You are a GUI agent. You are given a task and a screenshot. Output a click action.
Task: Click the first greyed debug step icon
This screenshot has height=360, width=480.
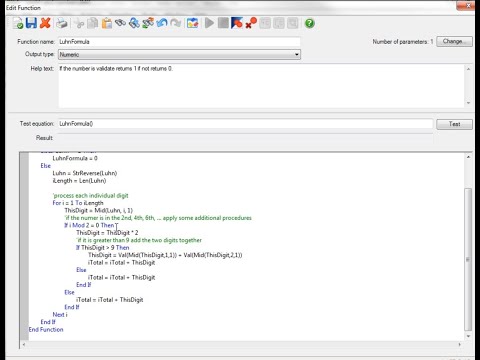(x=265, y=23)
